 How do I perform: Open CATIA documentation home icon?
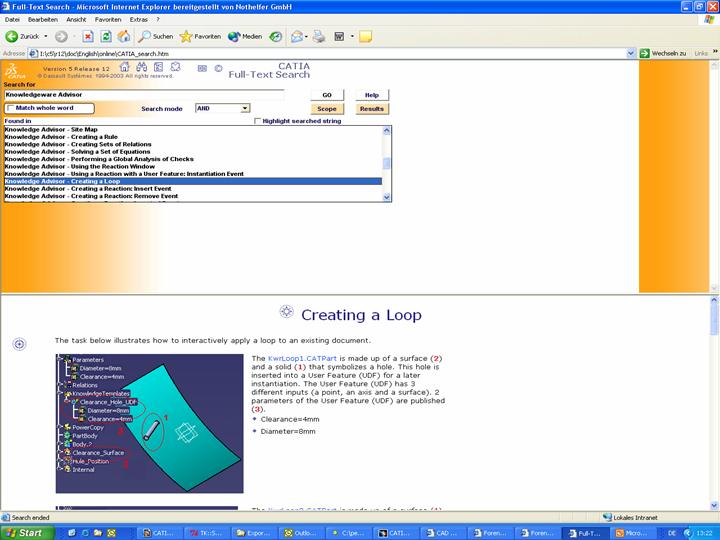pos(124,68)
